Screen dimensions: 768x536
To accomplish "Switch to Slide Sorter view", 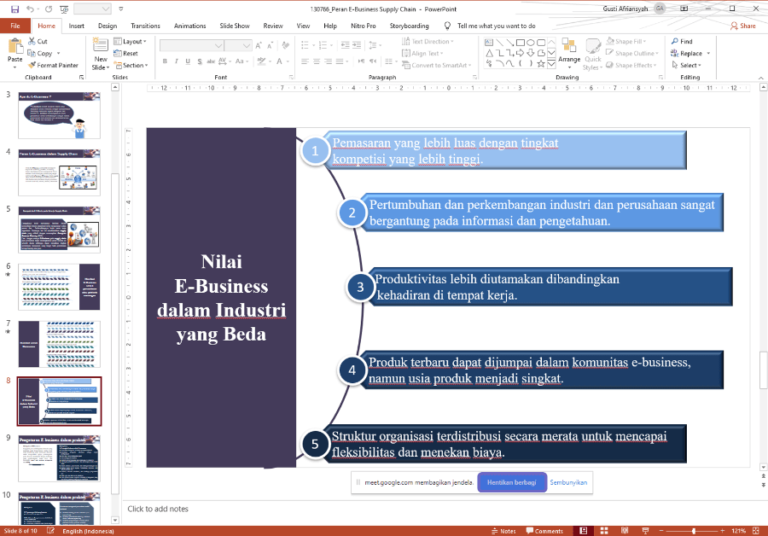I will (604, 531).
